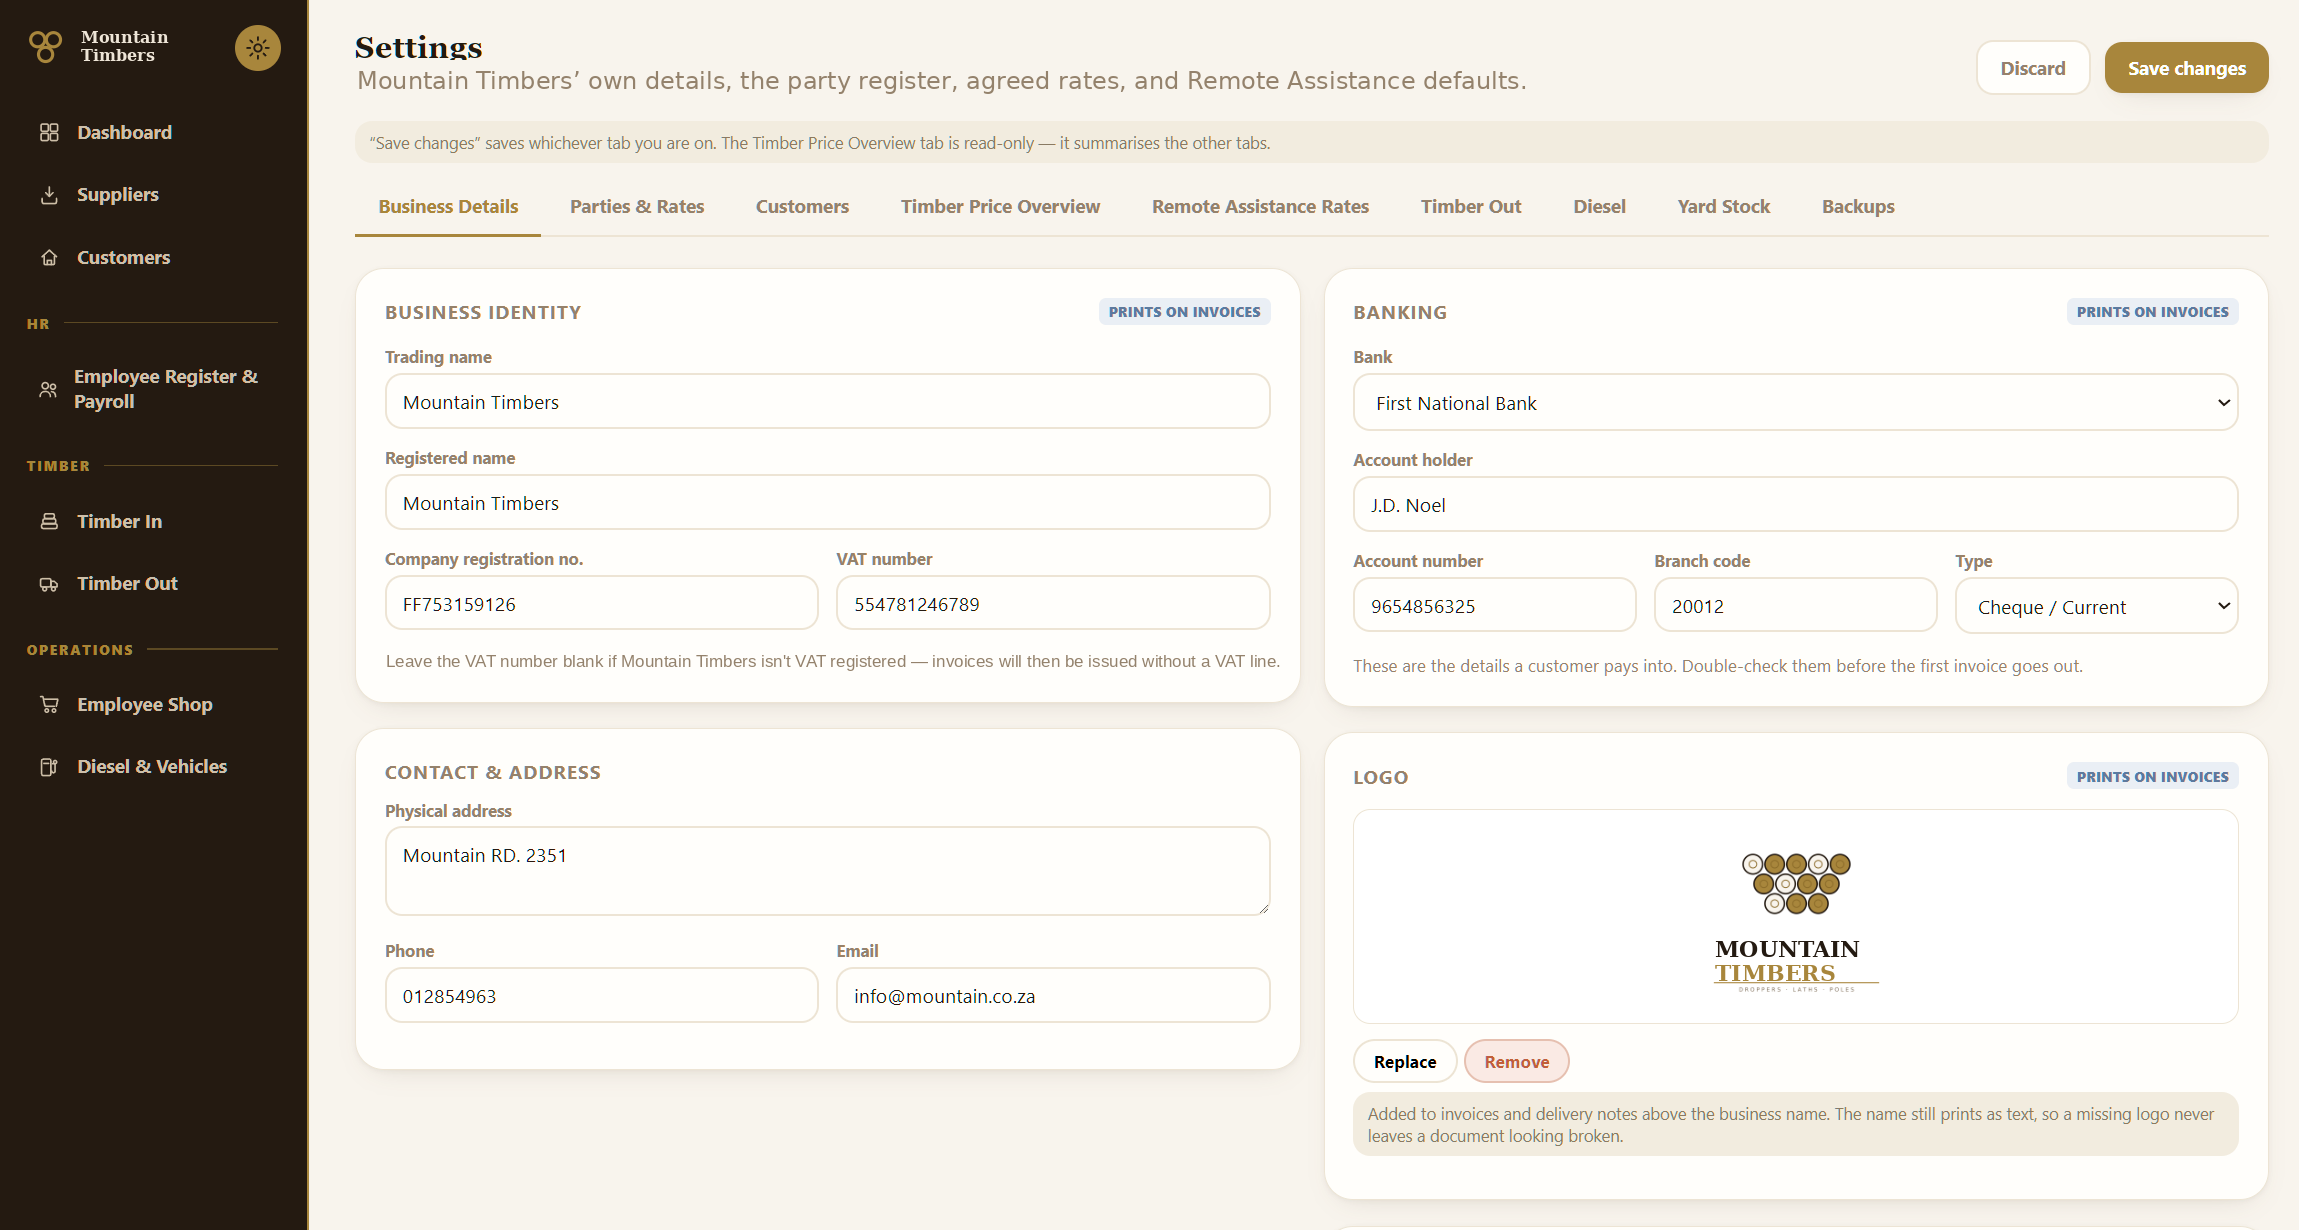This screenshot has height=1230, width=2299.
Task: Go to the Remote Assistance Rates tab
Action: click(x=1260, y=206)
